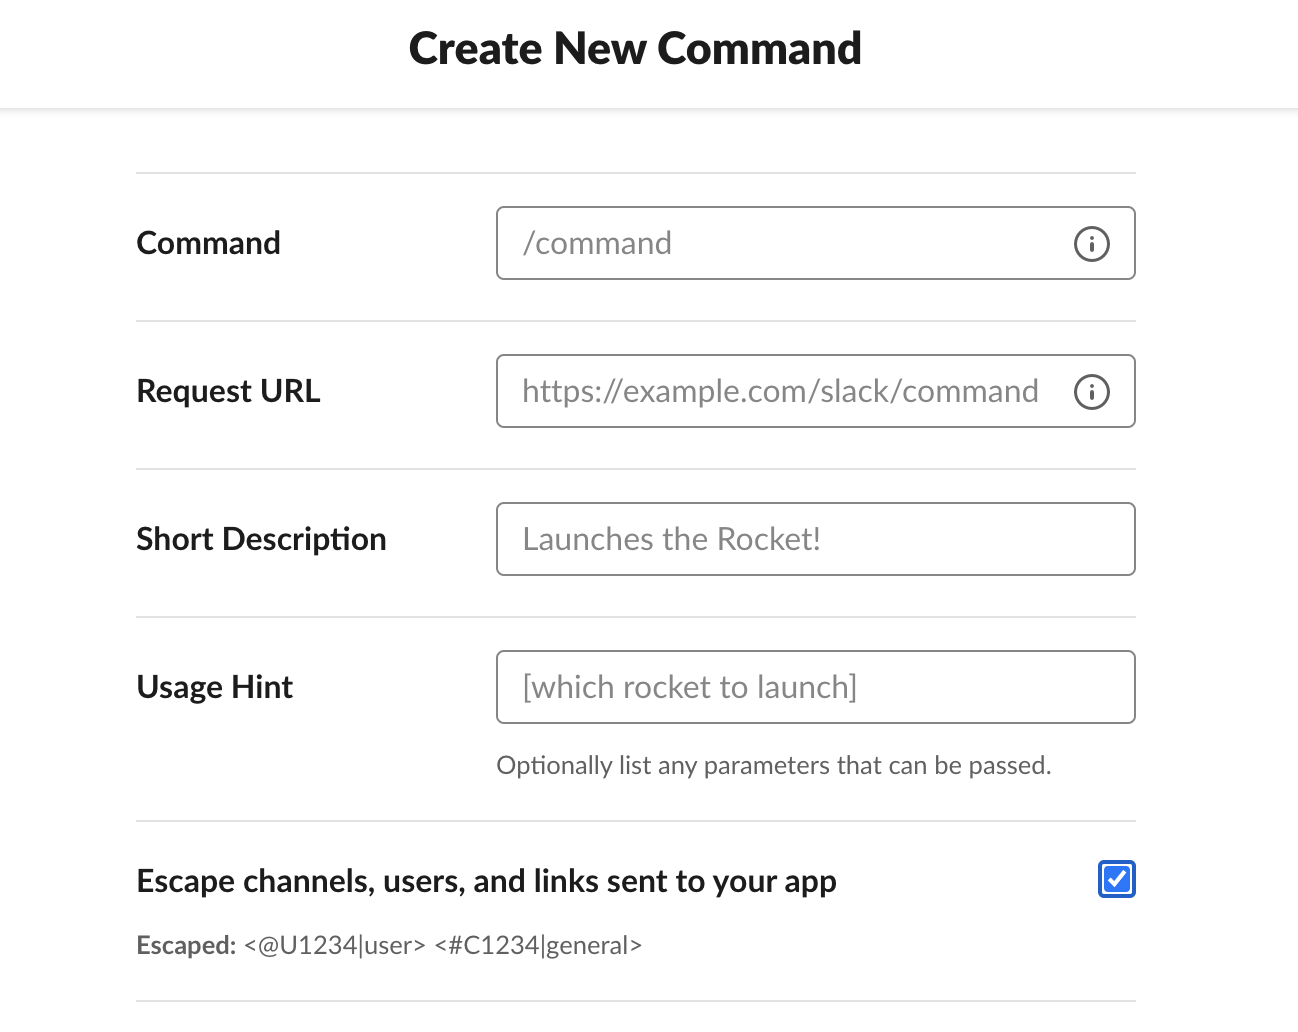The image size is (1298, 1032).
Task: Click the Usage Hint label
Action: (x=215, y=687)
